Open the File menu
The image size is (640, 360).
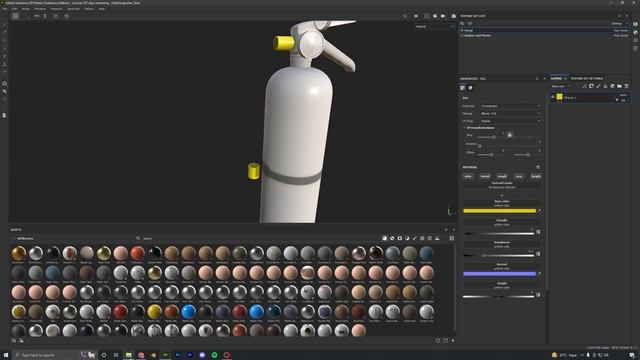5,9
